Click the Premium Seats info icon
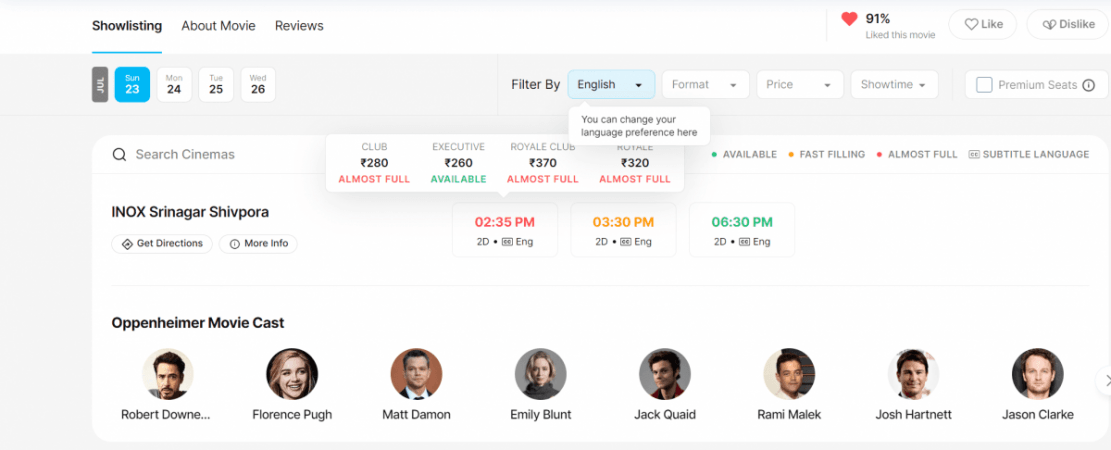1111x450 pixels. (x=1089, y=85)
